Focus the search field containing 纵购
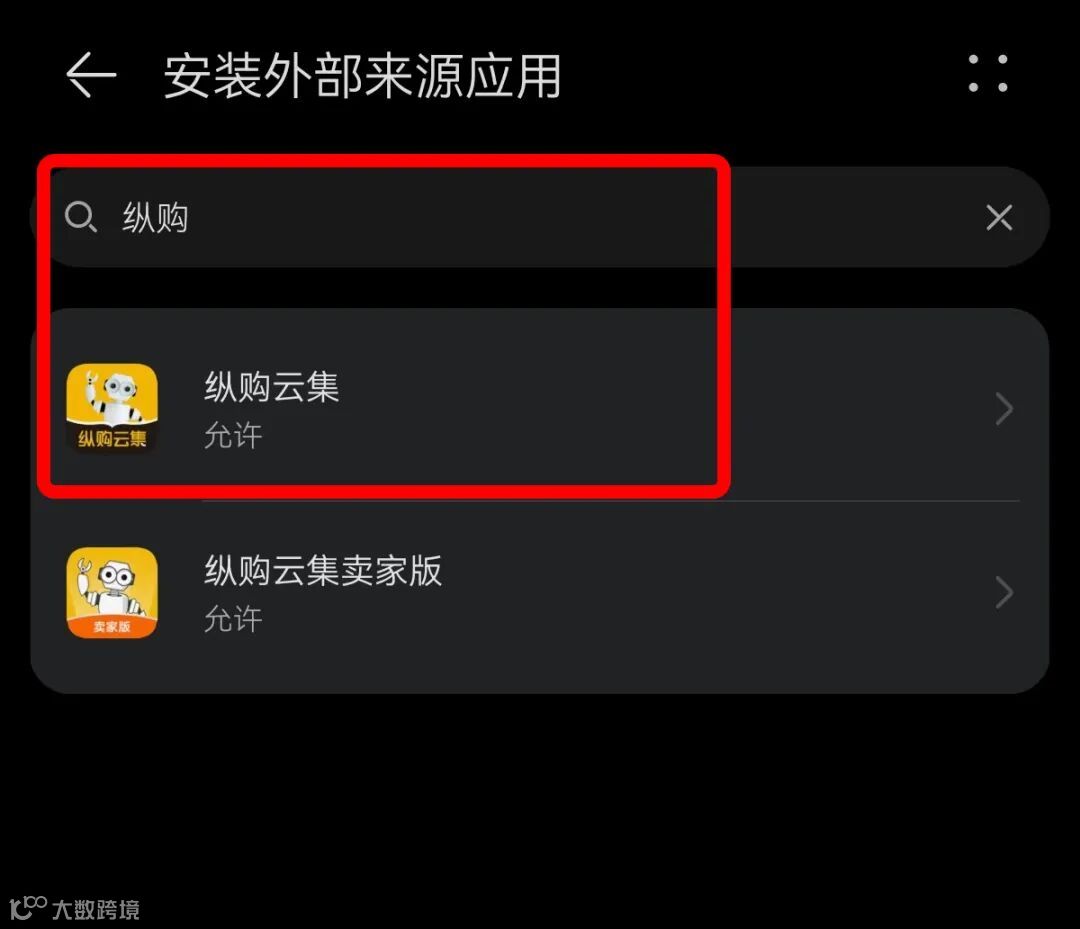Image resolution: width=1080 pixels, height=929 pixels. [x=540, y=217]
